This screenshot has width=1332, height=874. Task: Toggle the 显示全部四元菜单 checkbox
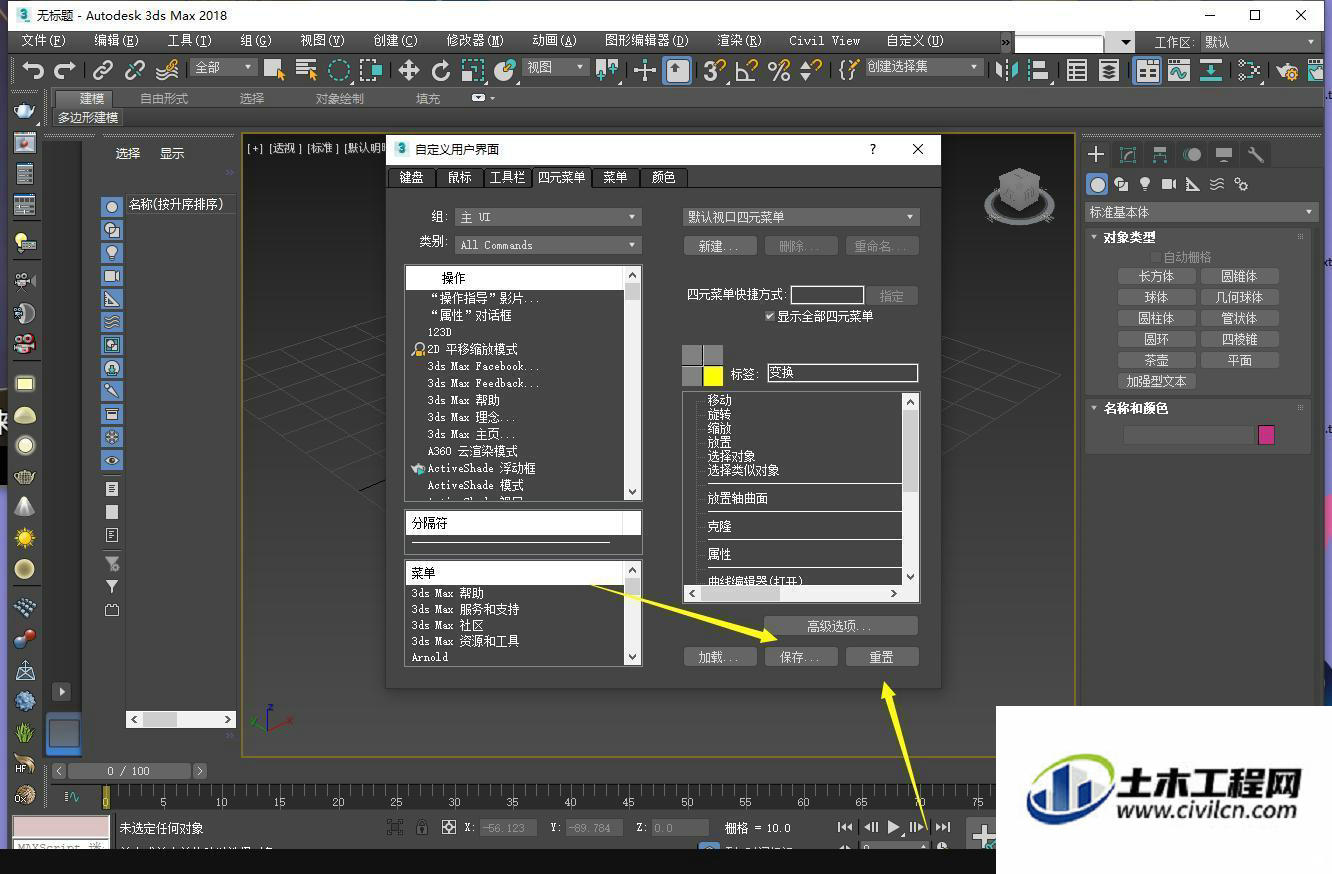(x=770, y=316)
